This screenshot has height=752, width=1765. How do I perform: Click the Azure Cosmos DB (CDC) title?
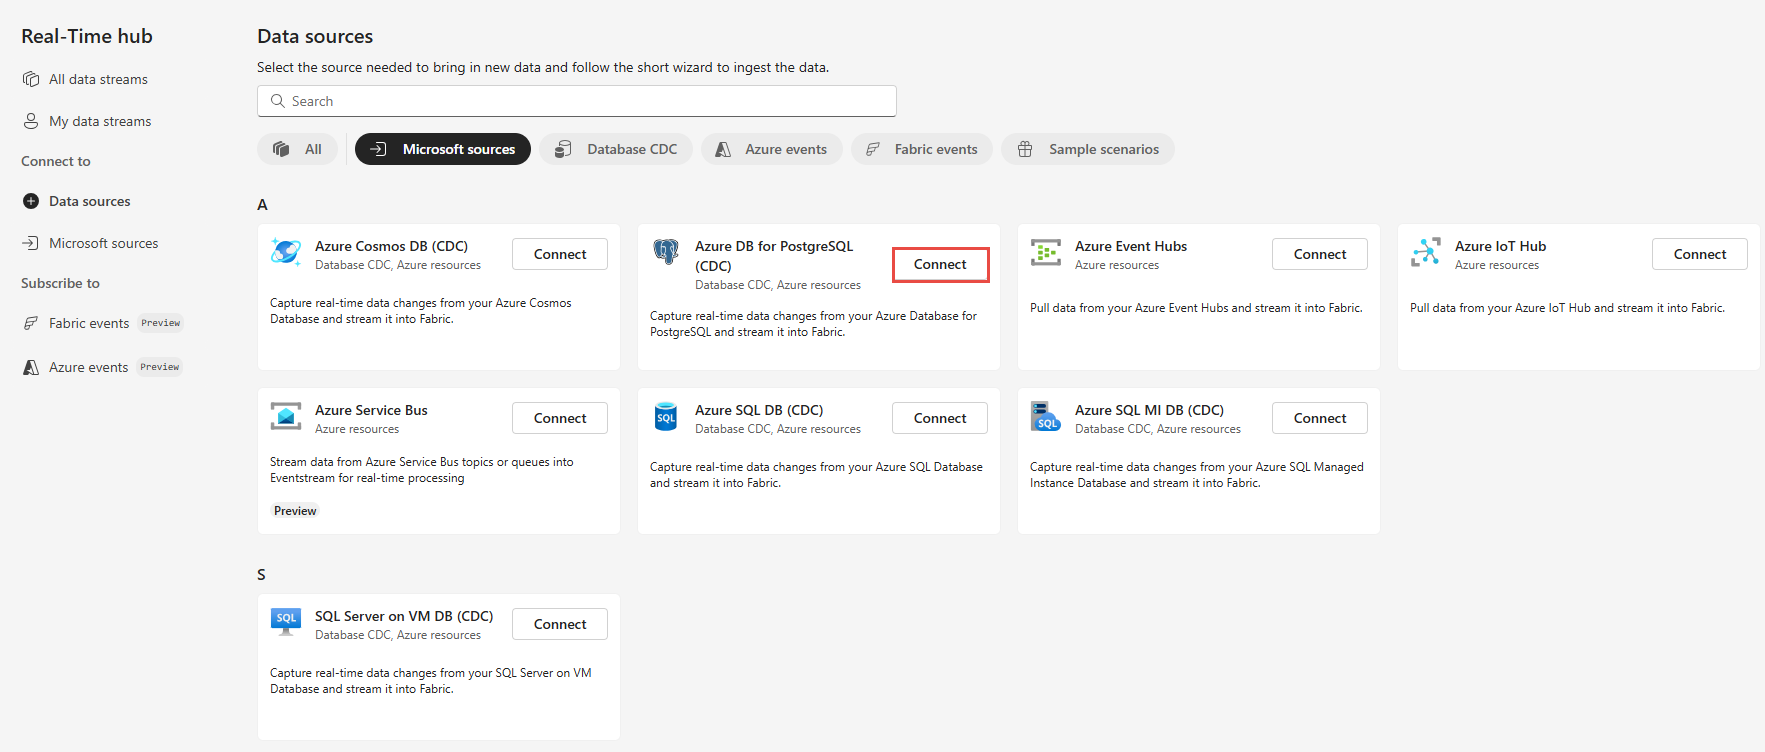click(x=391, y=246)
